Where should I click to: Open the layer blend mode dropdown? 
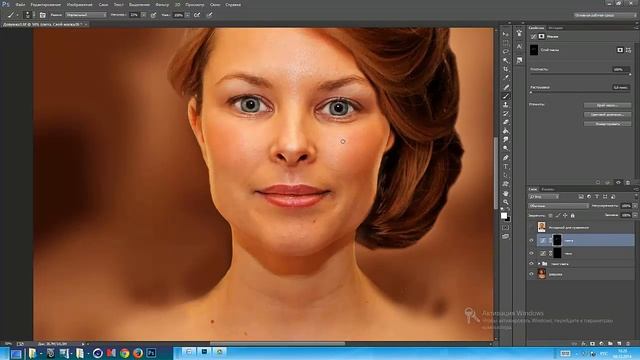click(558, 206)
